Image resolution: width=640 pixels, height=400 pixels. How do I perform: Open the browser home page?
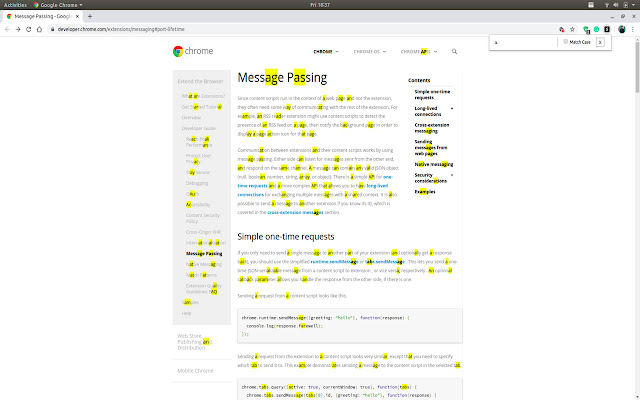[x=39, y=29]
